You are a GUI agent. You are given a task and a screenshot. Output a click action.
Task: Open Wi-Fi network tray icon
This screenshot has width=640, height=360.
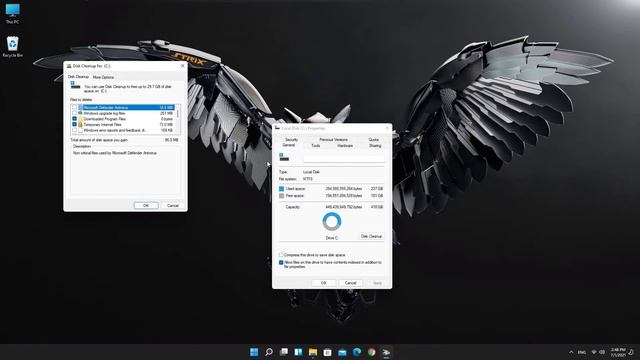[594, 352]
